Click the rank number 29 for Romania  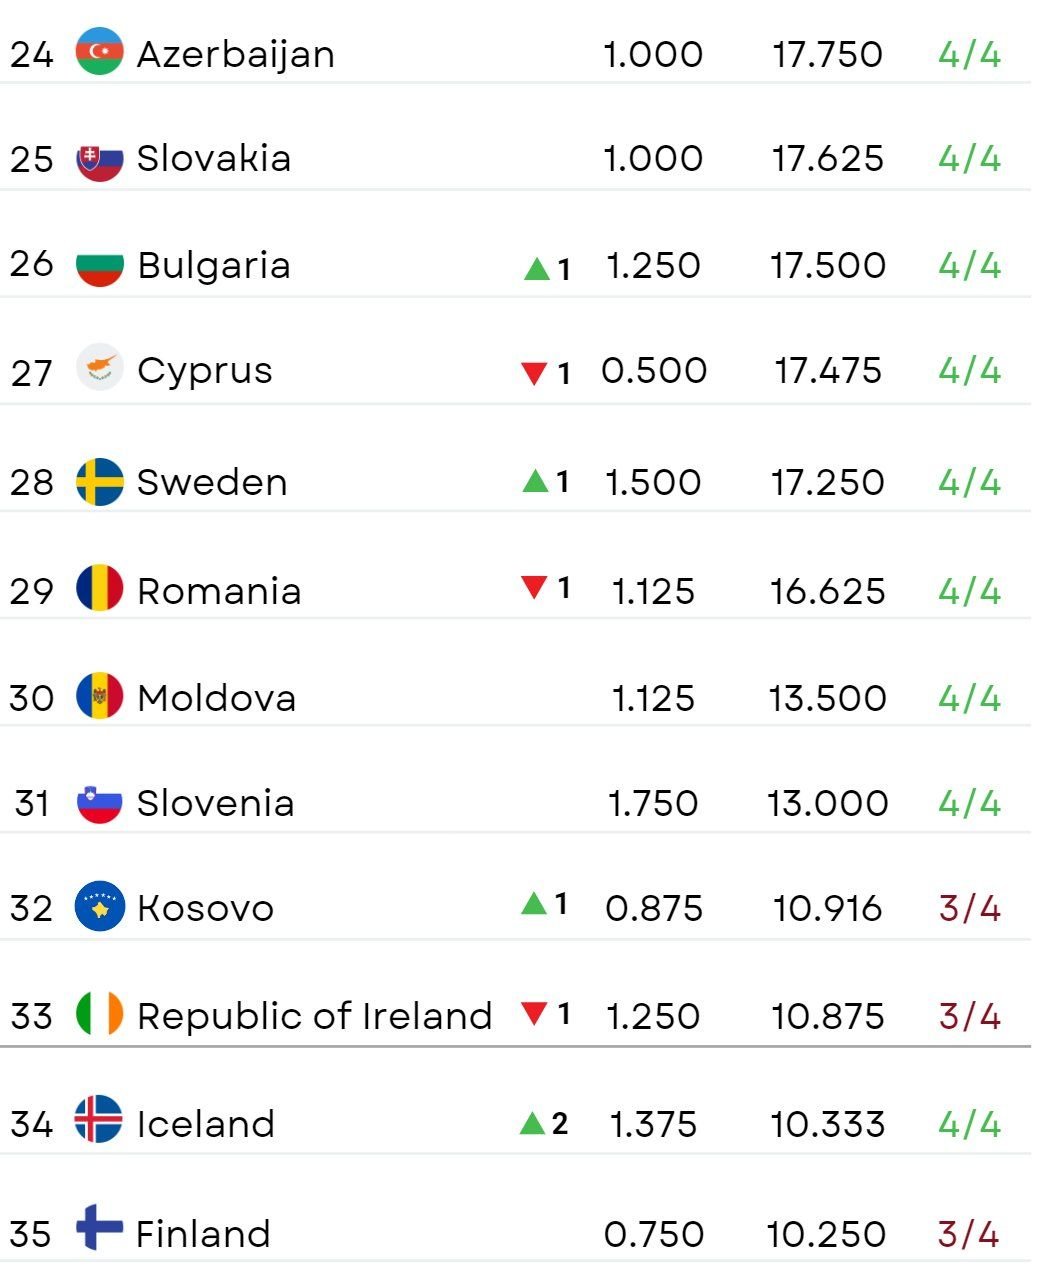pyautogui.click(x=32, y=591)
